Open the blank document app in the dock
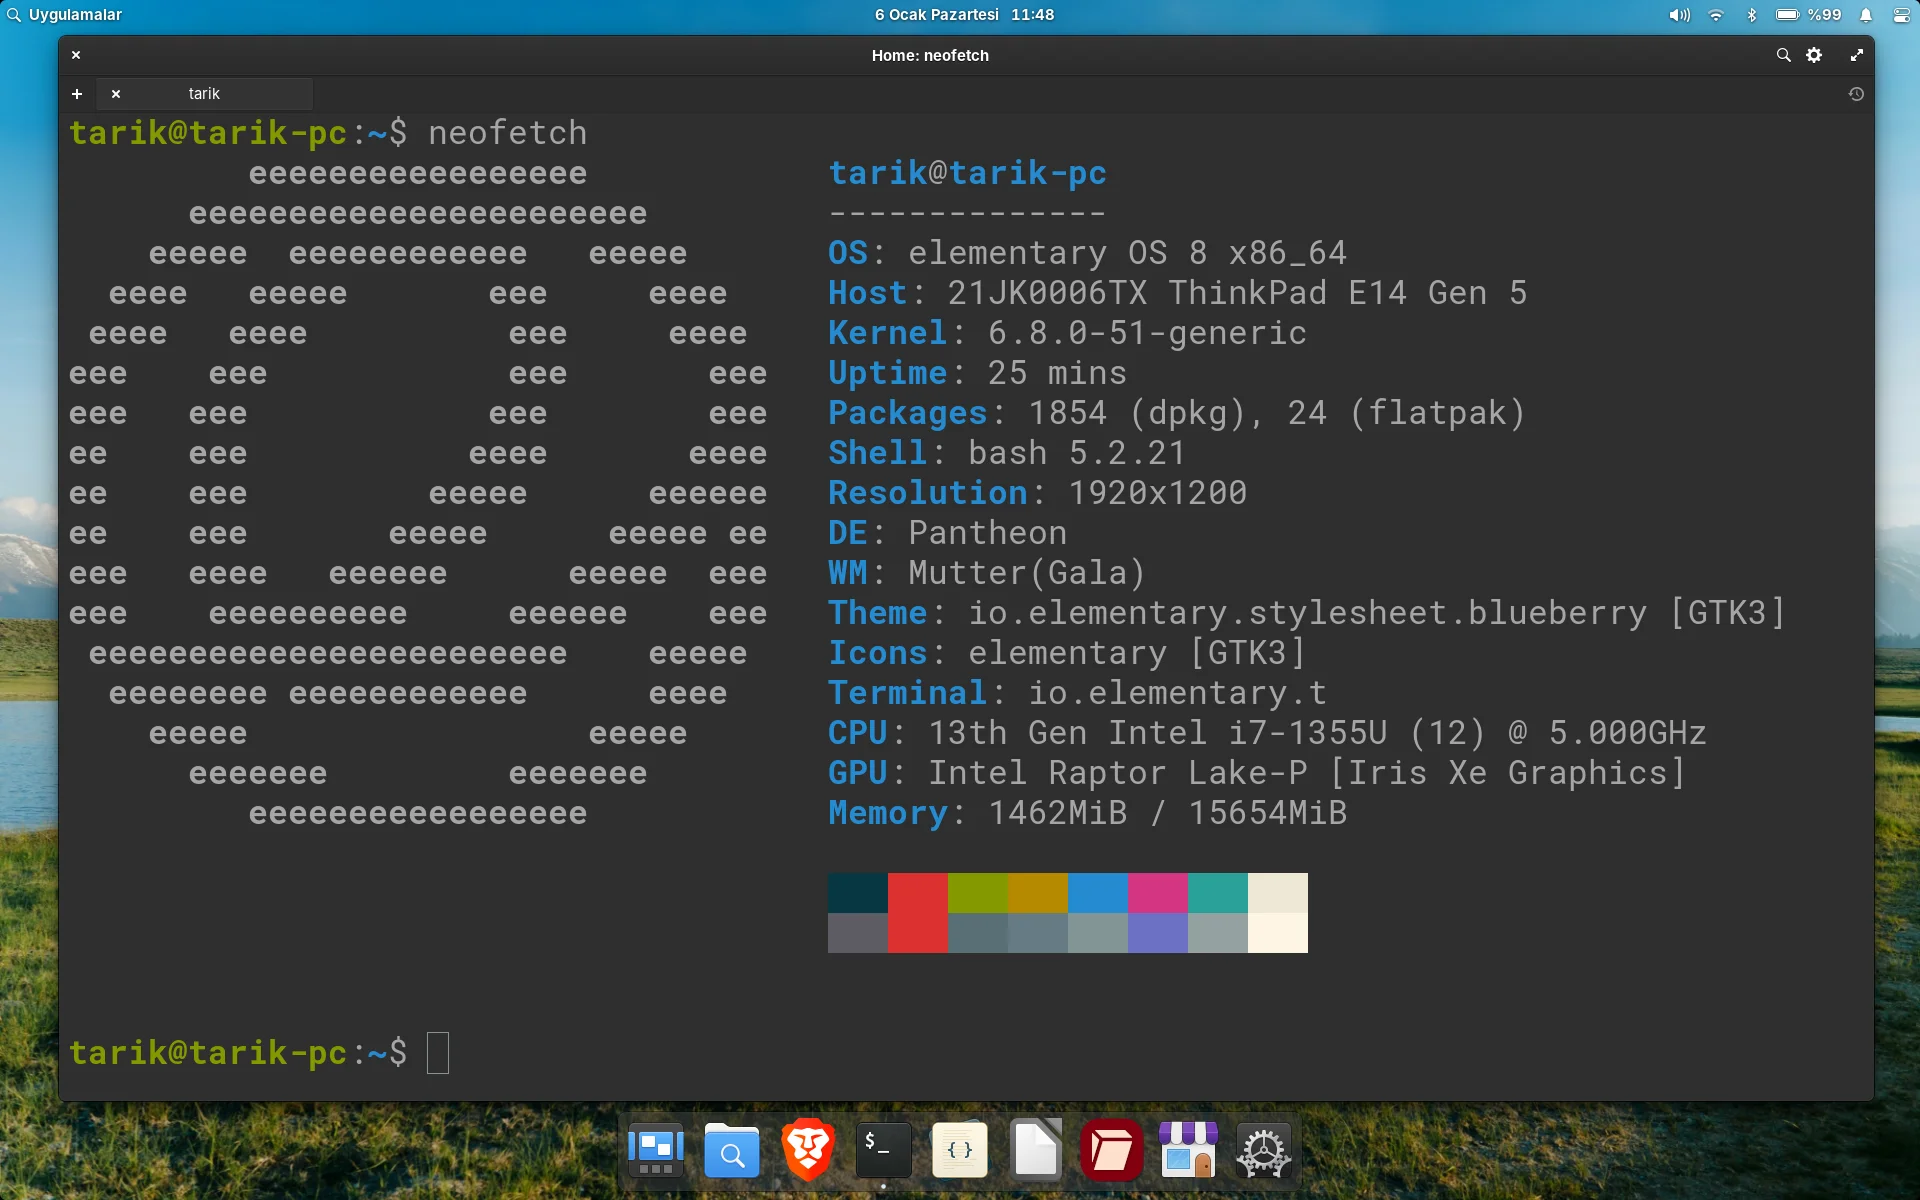The image size is (1920, 1200). pos(1036,1150)
